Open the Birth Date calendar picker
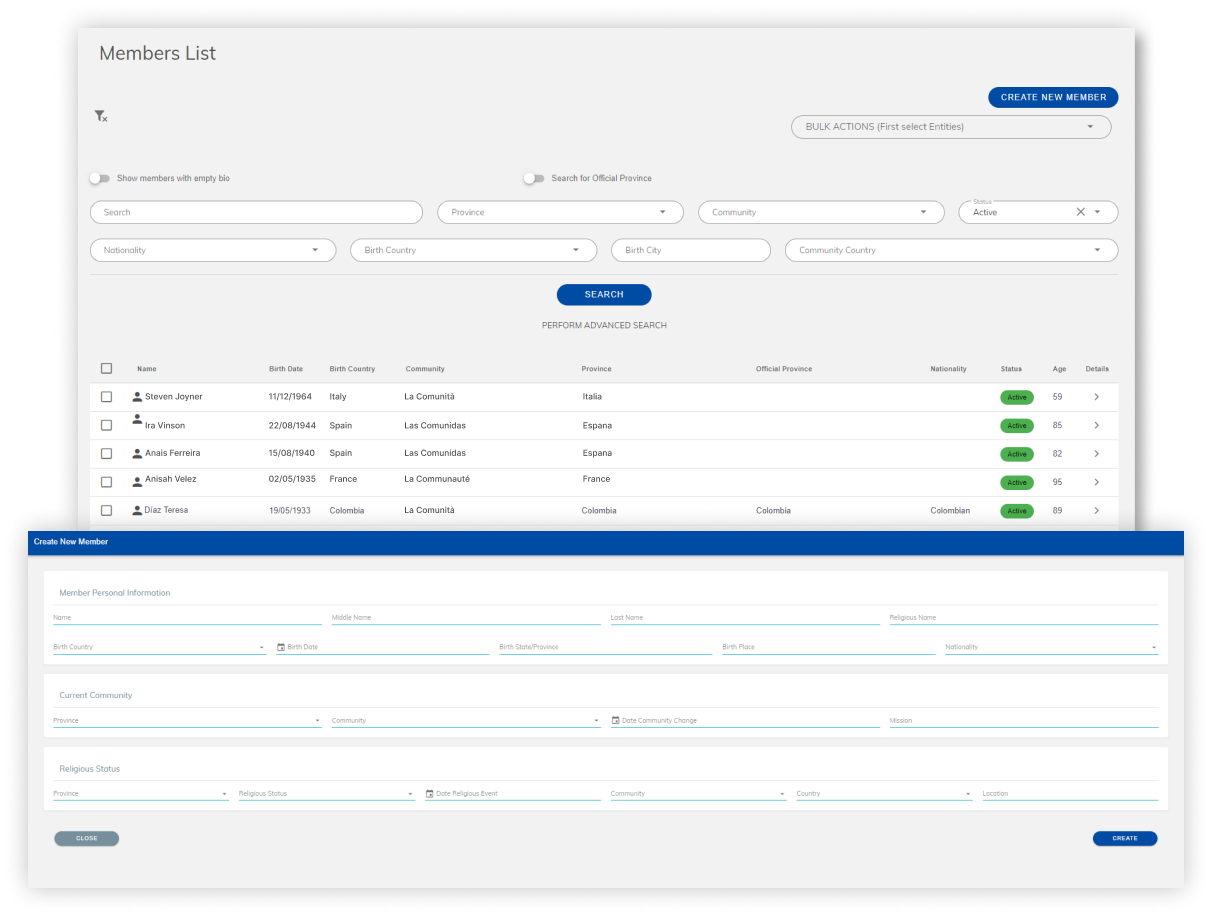 coord(281,647)
